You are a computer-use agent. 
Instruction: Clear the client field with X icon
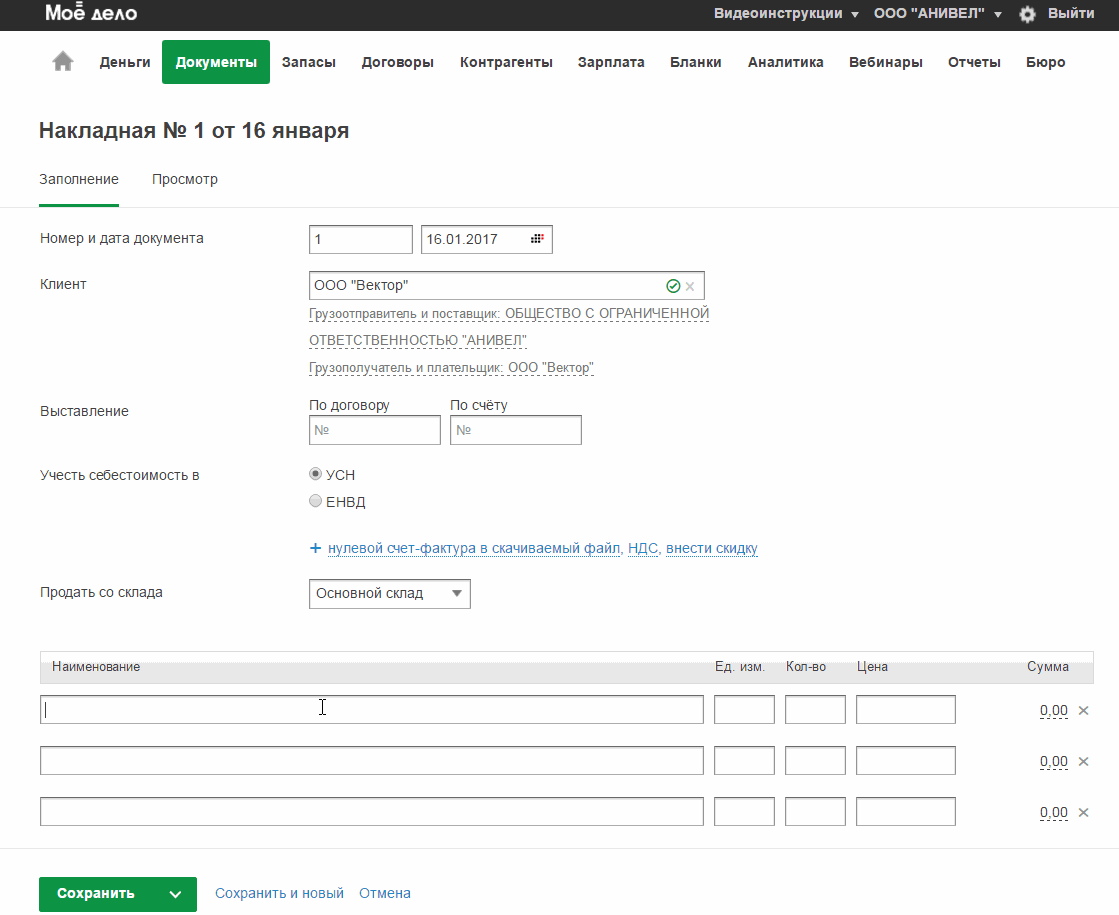690,286
